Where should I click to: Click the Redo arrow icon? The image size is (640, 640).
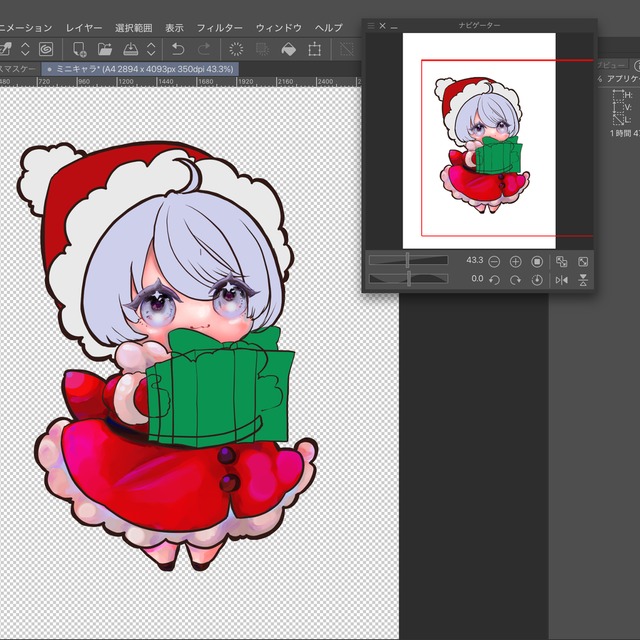[204, 48]
